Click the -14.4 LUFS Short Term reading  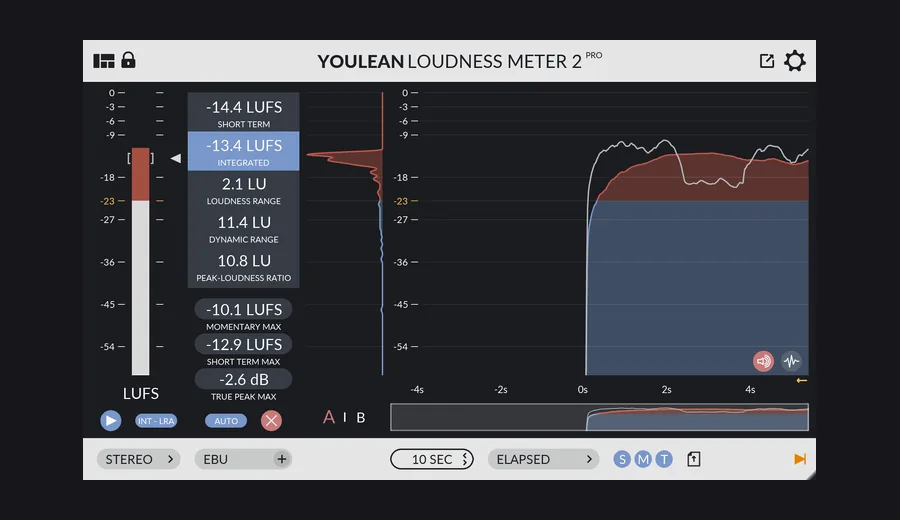tap(243, 112)
